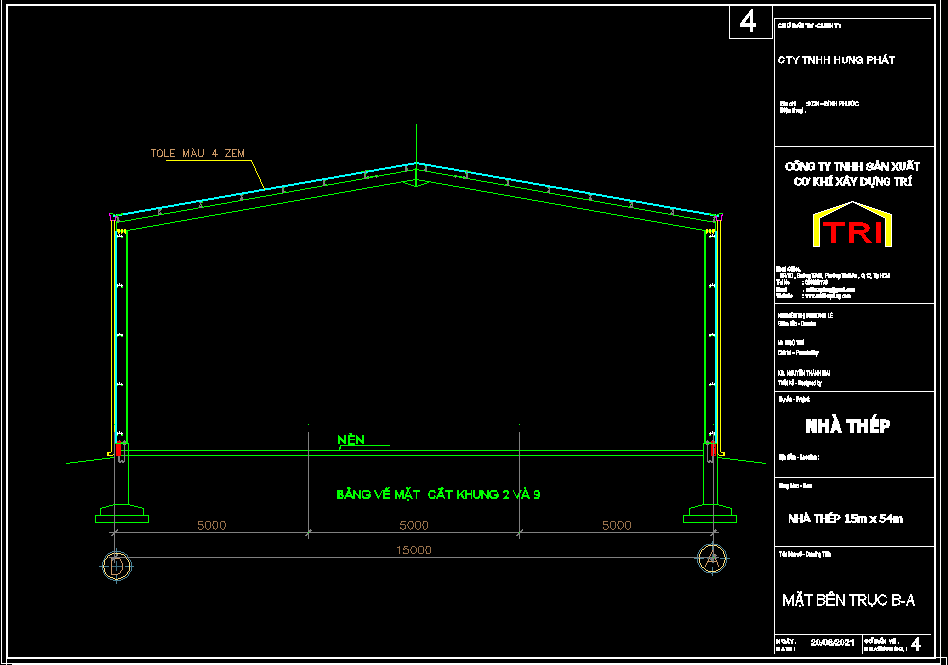Click 'CÔNG TY TNHH SẢN XUẤT' company heading

tap(852, 166)
